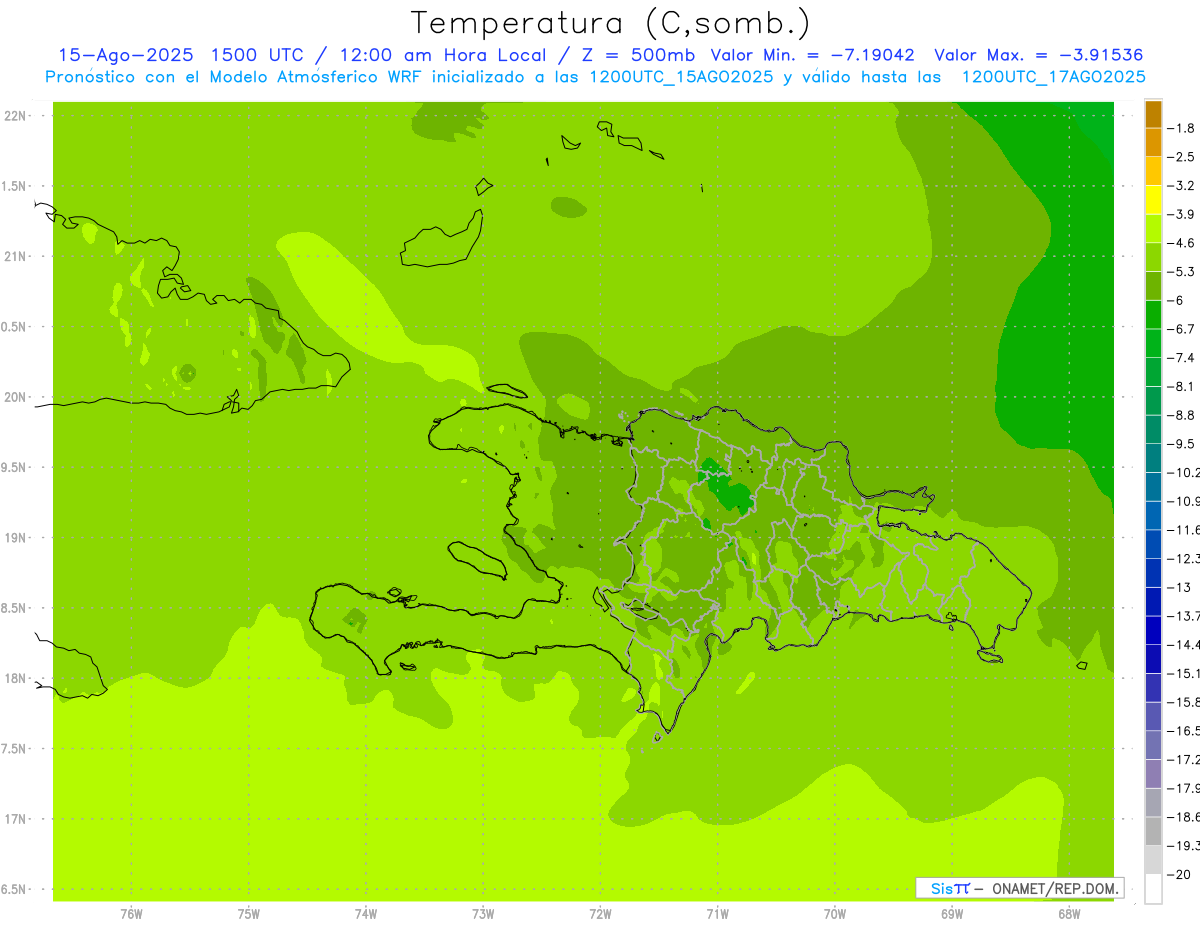Screen dimensions: 1200x927
Task: Pick the amber swatch between -2.5 and -3.2
Action: [x=1153, y=171]
